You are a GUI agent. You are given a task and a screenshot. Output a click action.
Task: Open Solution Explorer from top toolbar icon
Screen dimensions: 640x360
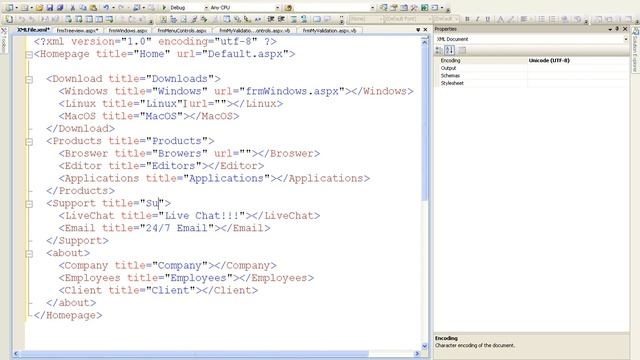384,8
